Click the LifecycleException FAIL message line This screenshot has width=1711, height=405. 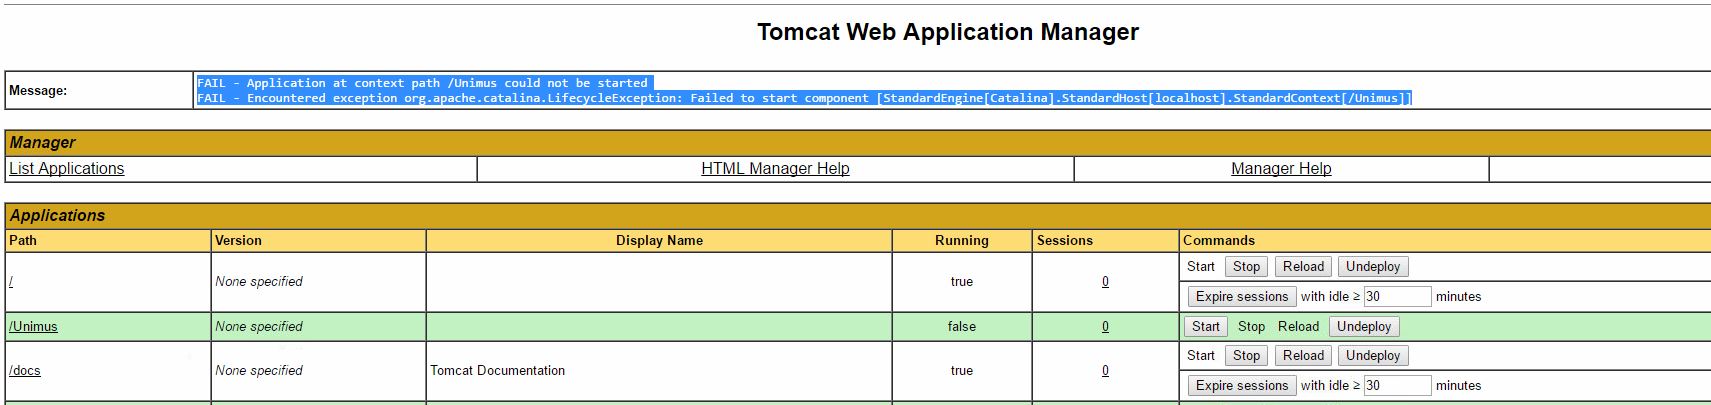[x=804, y=98]
